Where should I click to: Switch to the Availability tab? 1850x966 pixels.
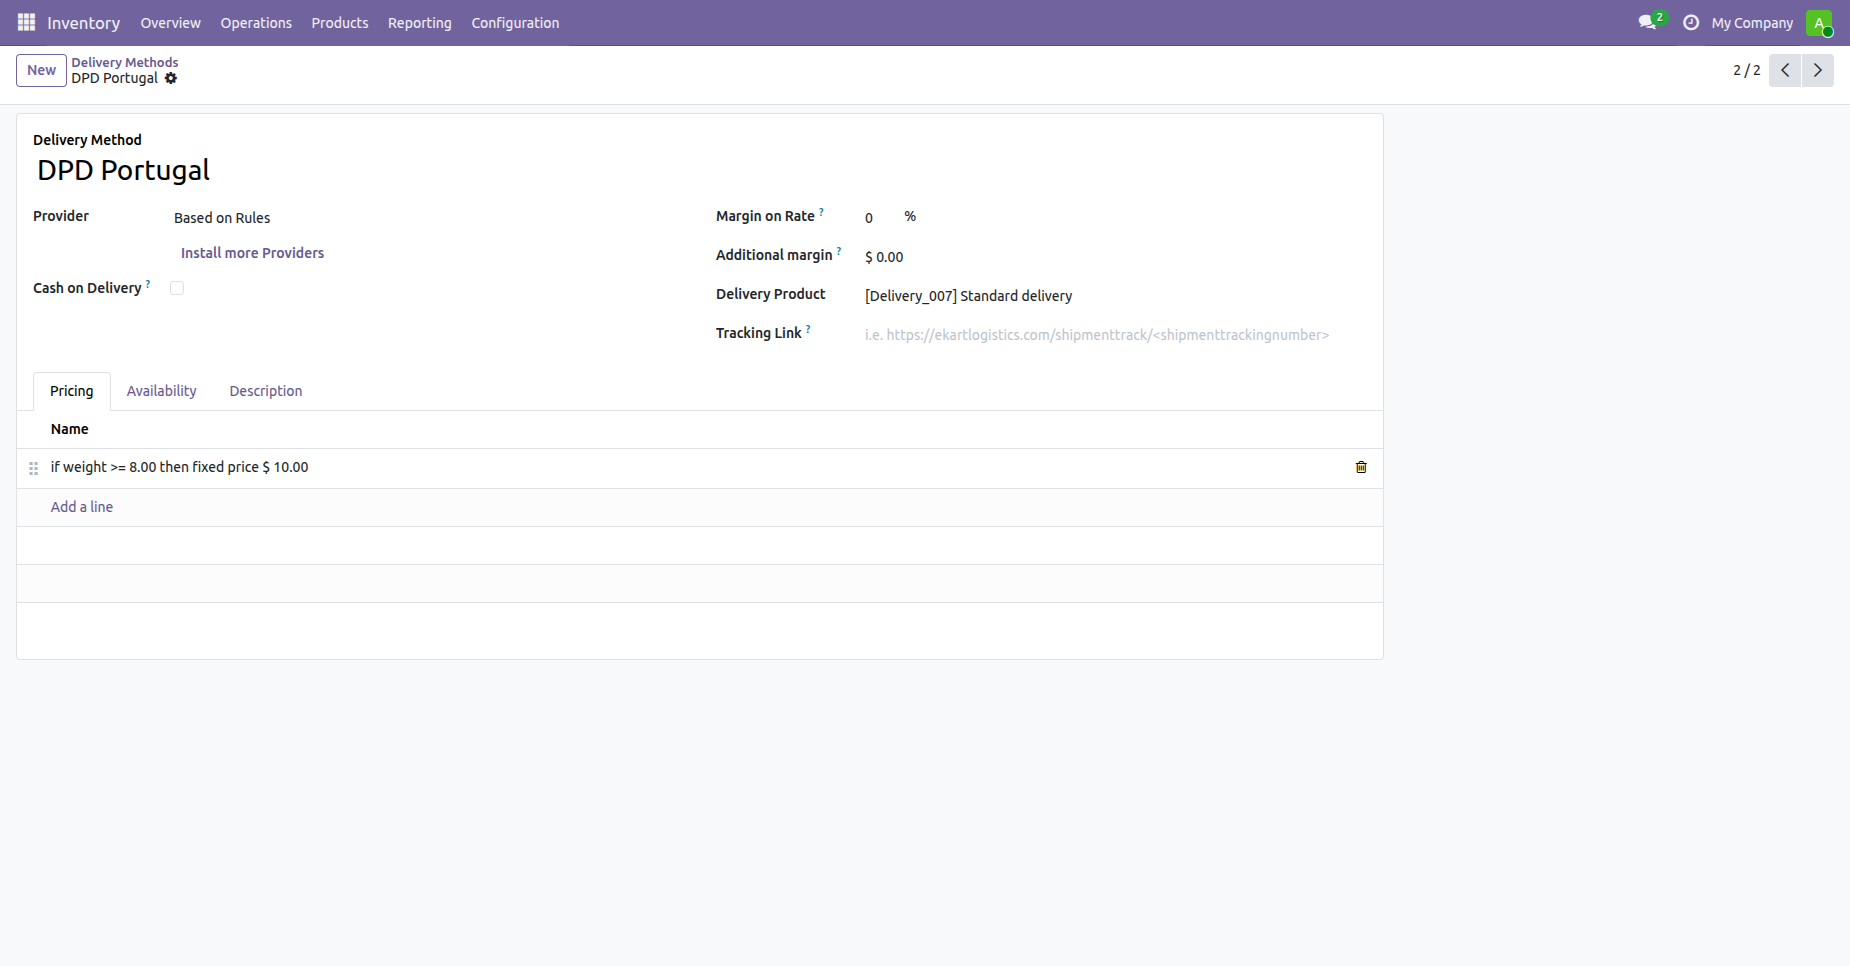coord(162,391)
